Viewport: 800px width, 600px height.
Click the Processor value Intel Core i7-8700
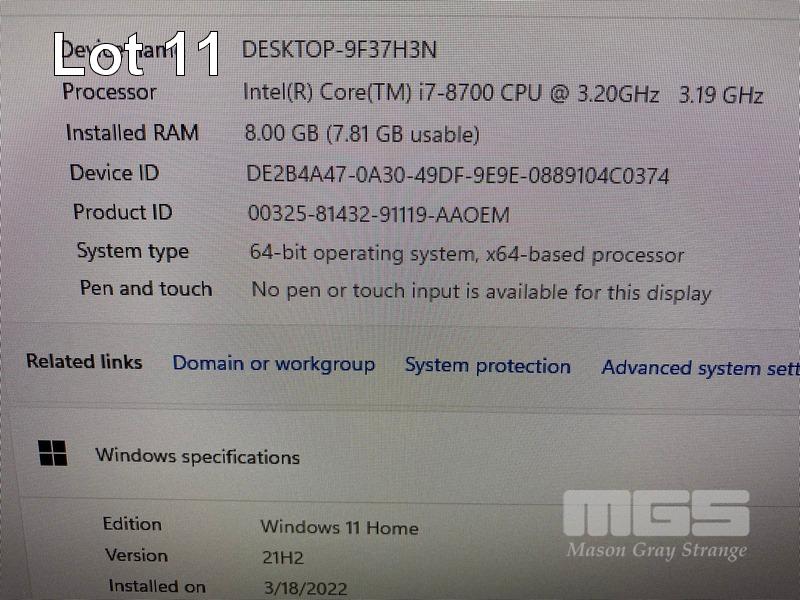click(x=503, y=94)
